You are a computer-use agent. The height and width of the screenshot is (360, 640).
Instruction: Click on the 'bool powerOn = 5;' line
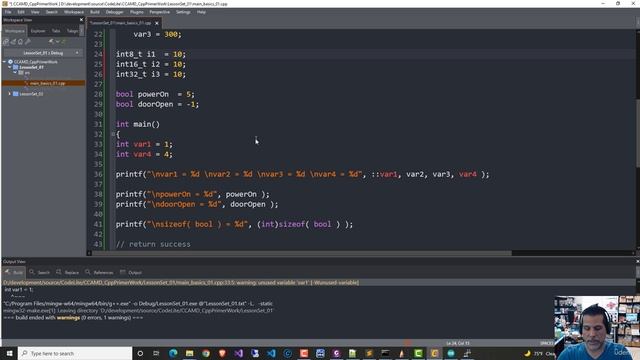[155, 94]
